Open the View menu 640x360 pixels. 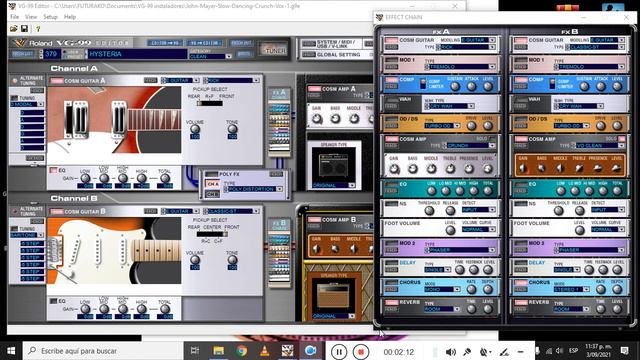click(x=31, y=17)
